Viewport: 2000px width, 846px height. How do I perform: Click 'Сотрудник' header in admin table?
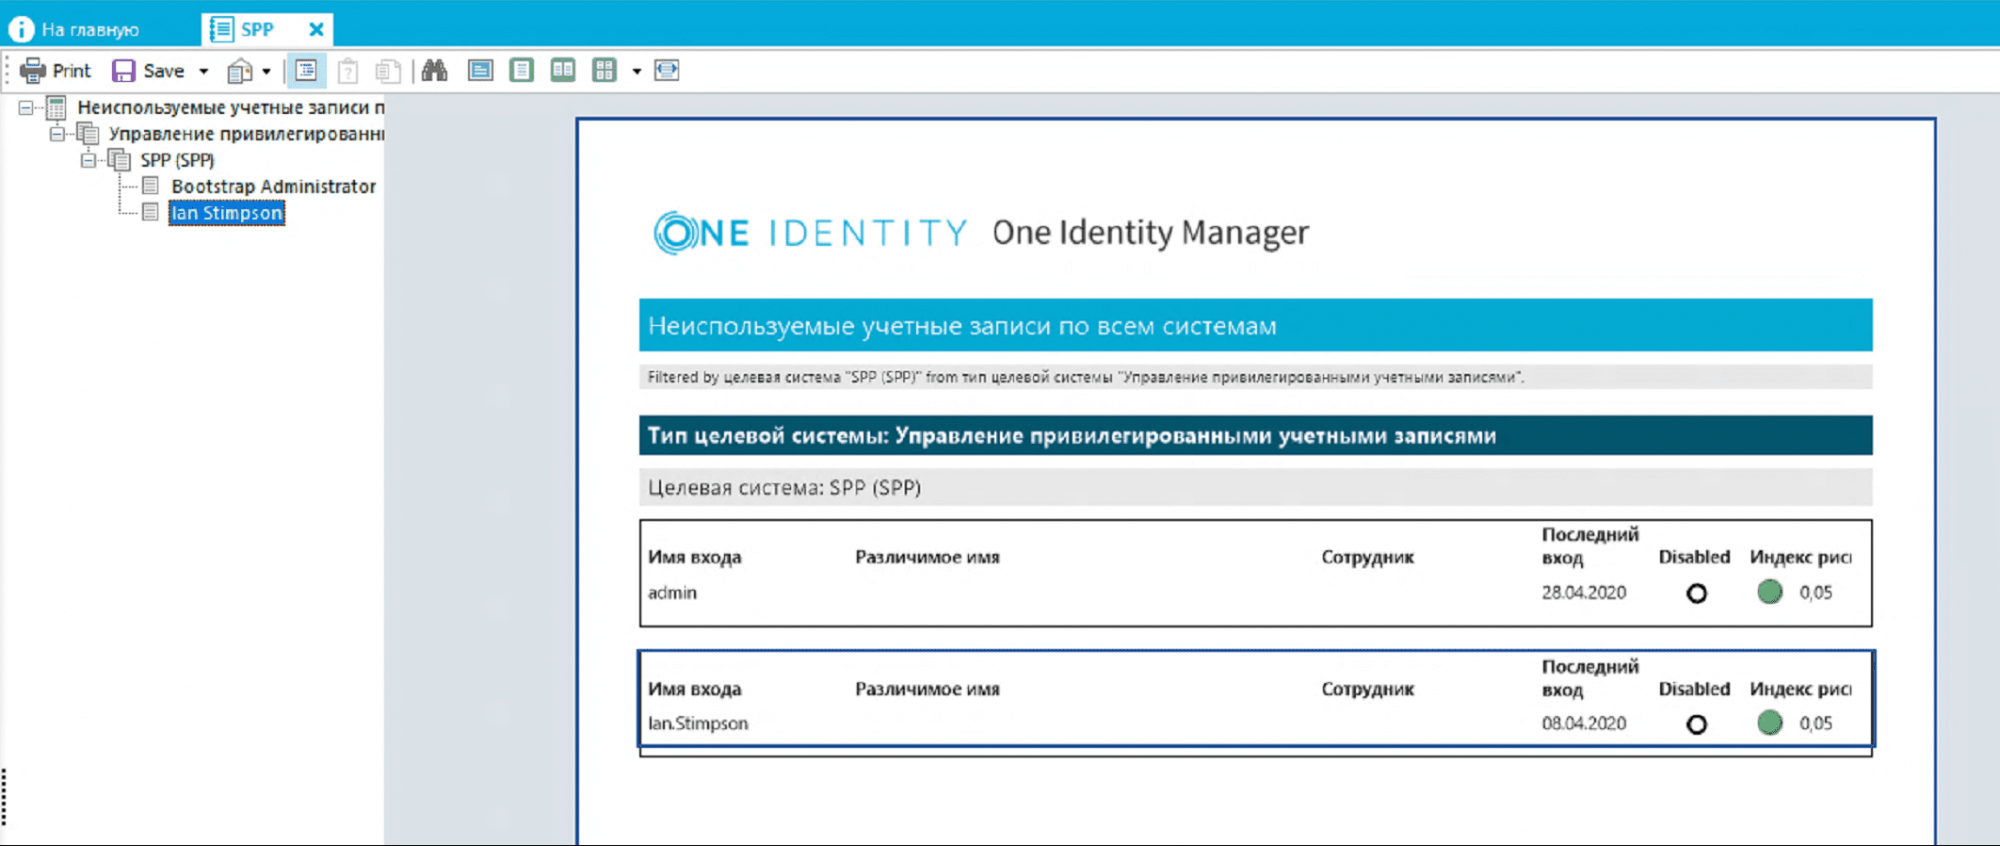click(x=1367, y=557)
